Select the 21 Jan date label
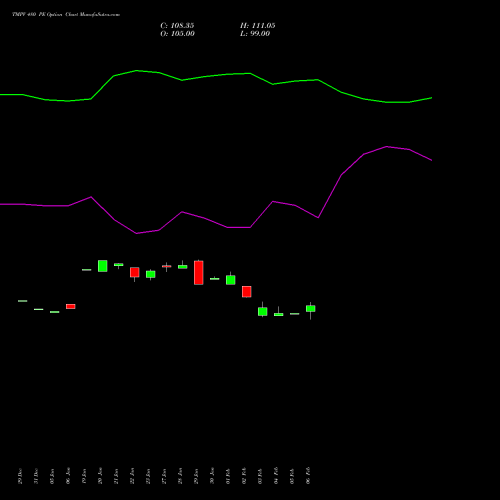 116,476
